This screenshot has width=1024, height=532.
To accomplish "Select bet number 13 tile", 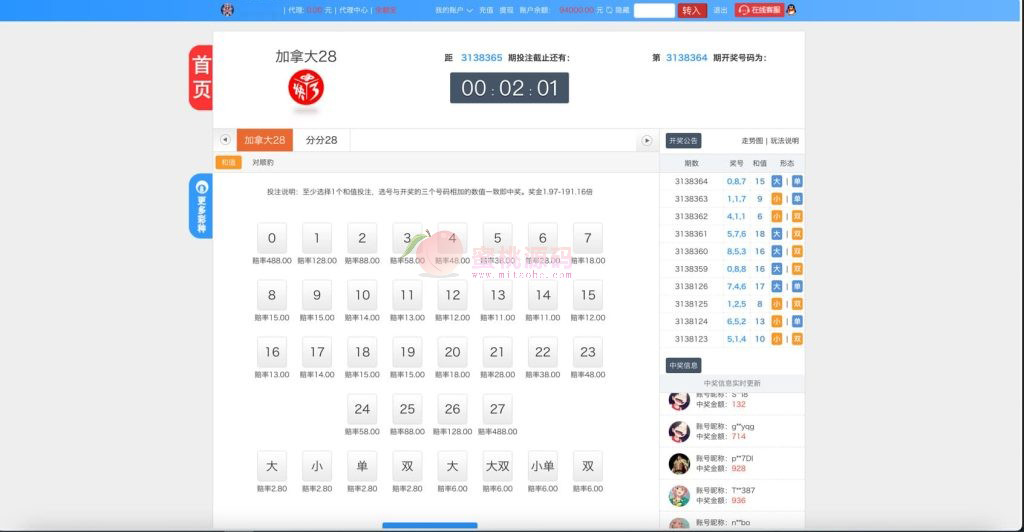I will click(x=497, y=295).
